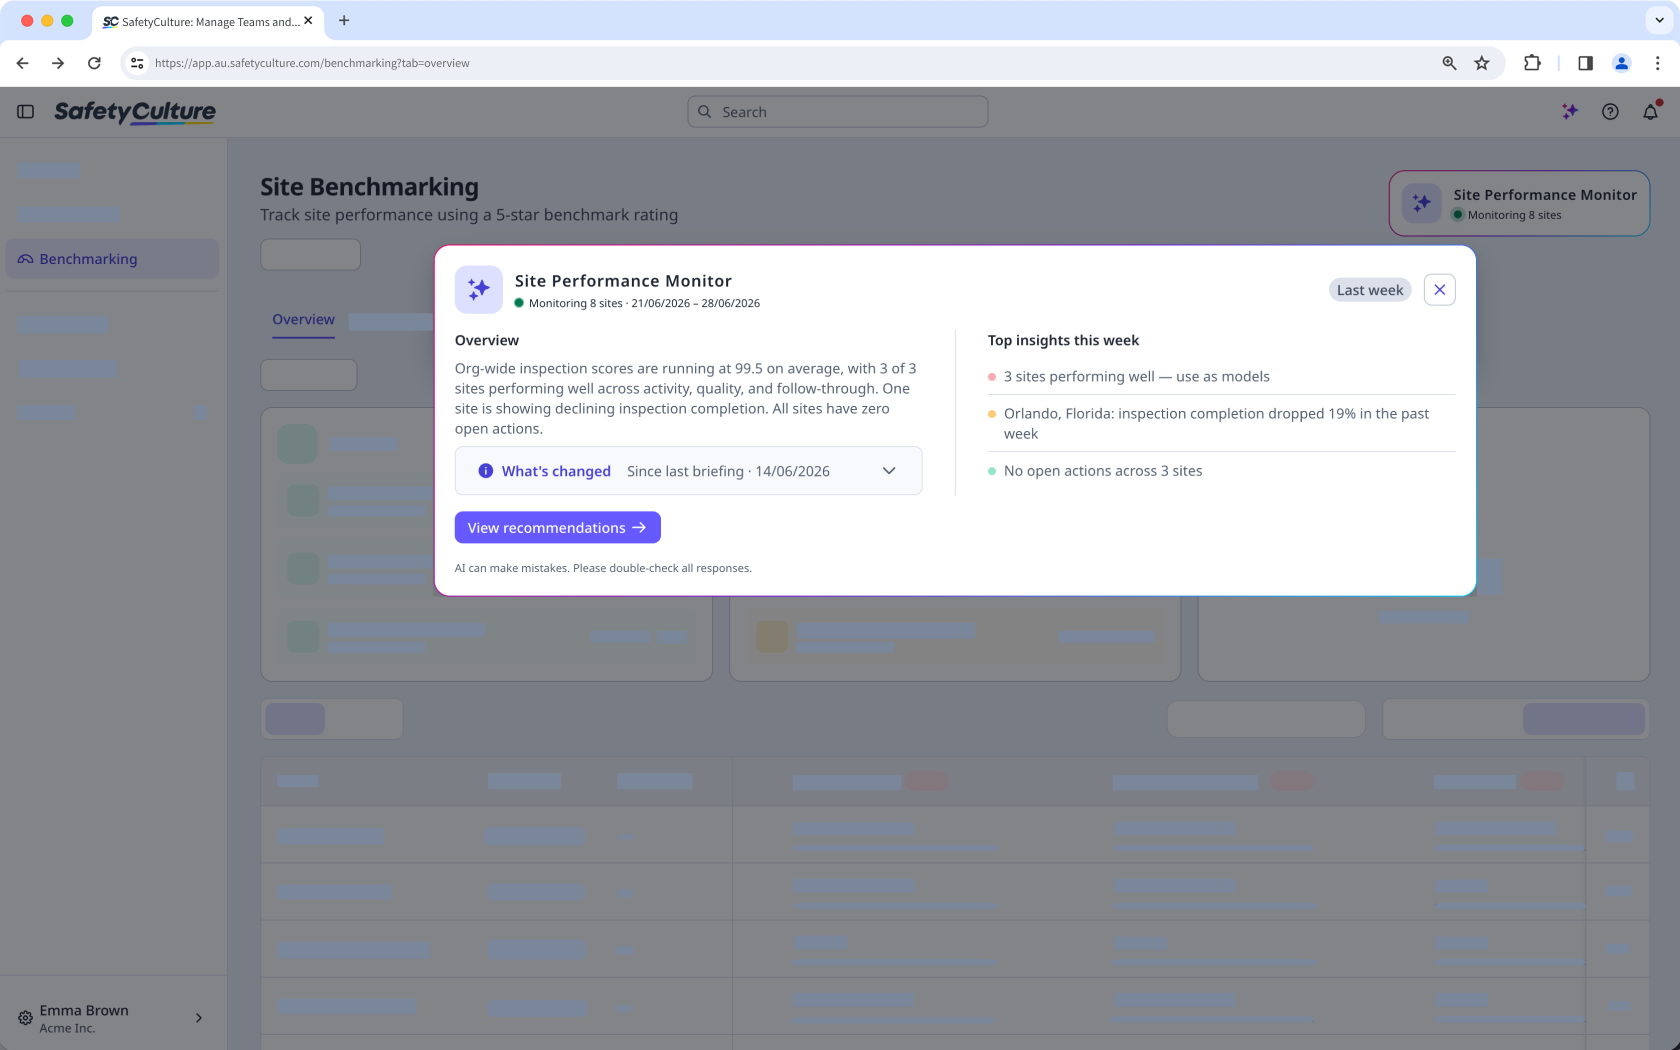The width and height of the screenshot is (1680, 1050).
Task: Bookmark this page with star icon
Action: coord(1482,63)
